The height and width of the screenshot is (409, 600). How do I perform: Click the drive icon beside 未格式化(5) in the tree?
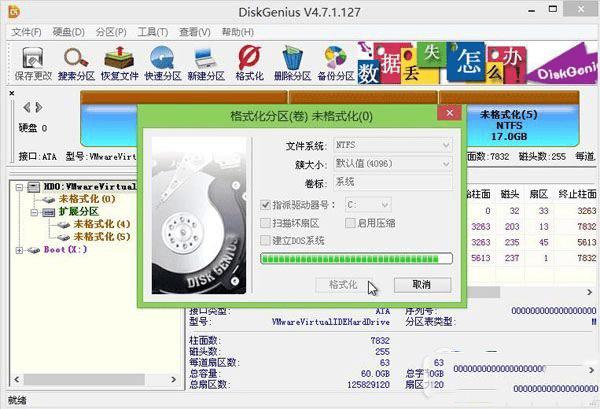click(64, 237)
